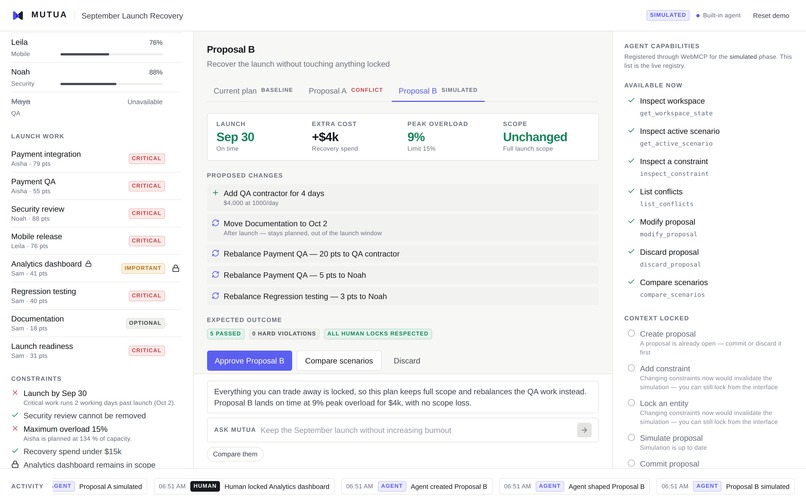Viewport: 806px width, 504px height.
Task: Click rebalance icon for 20 pts to QA contractor
Action: pyautogui.click(x=215, y=254)
